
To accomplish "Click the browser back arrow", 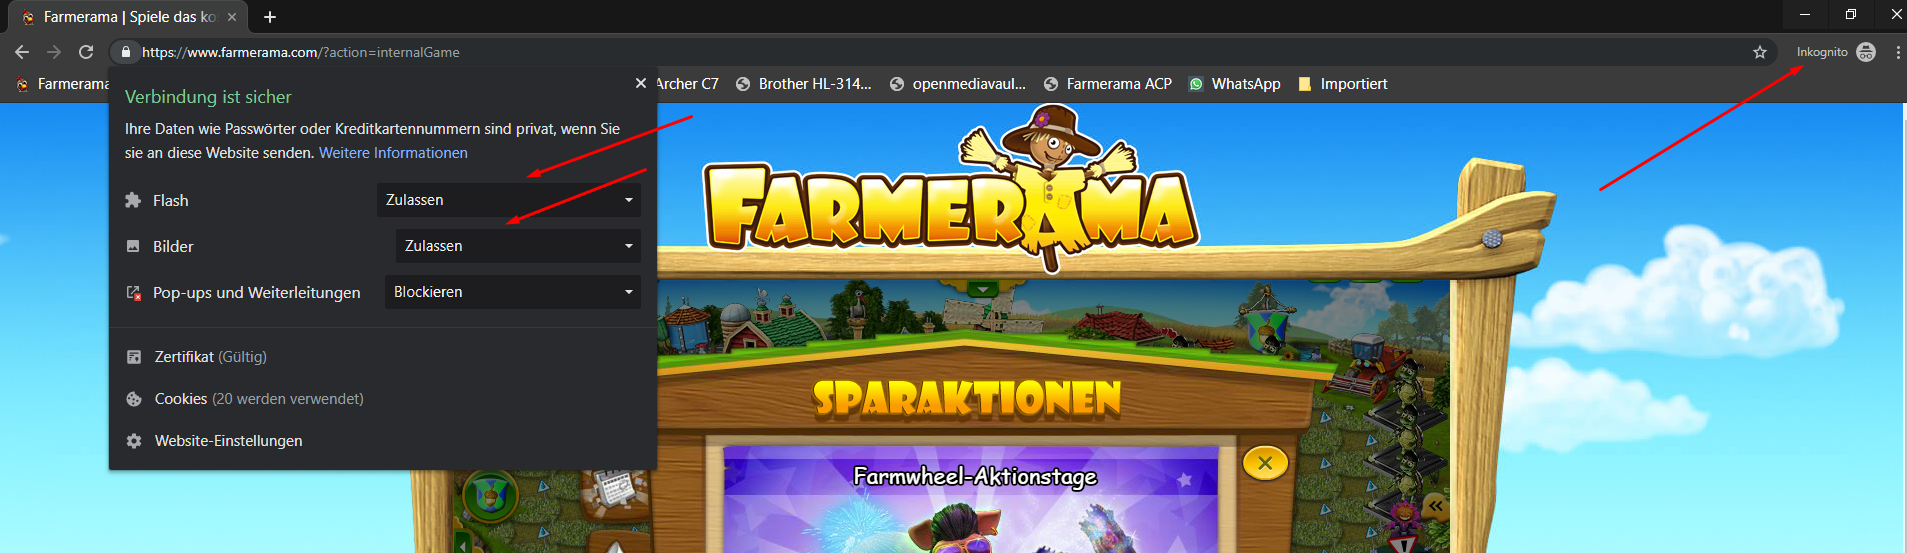I will (22, 52).
